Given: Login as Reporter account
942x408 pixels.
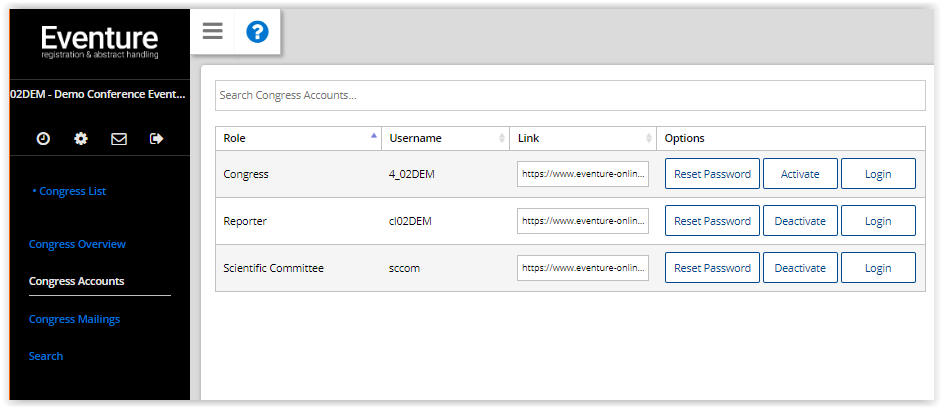Looking at the screenshot, I should point(878,221).
